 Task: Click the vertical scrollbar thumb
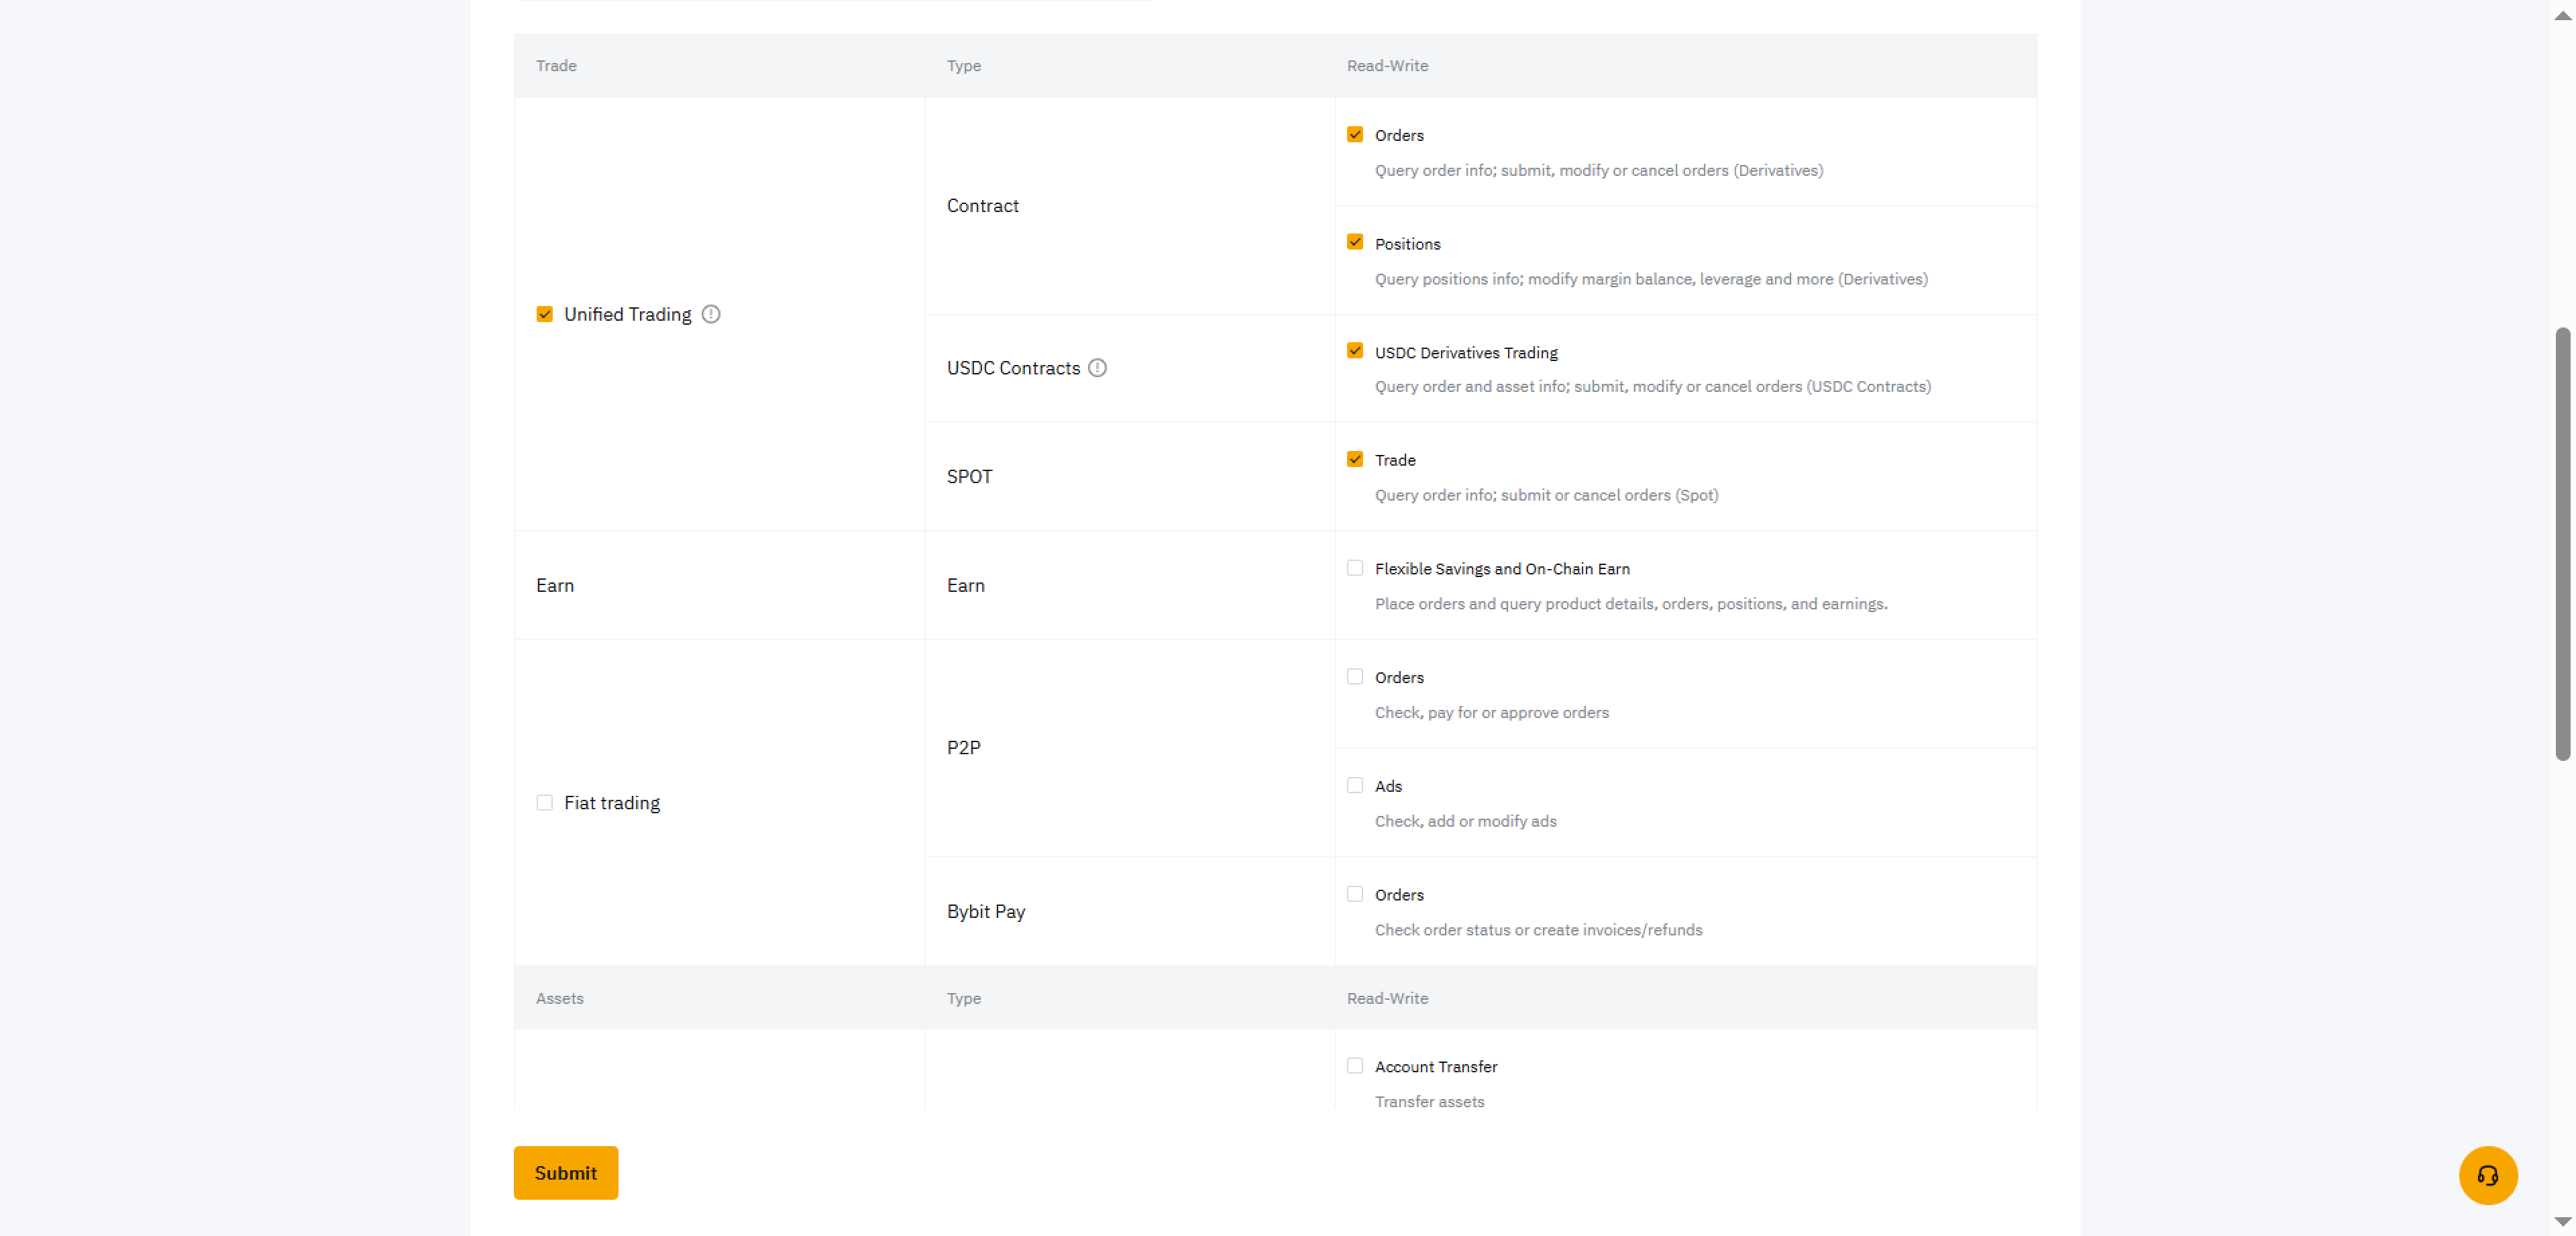[2562, 543]
